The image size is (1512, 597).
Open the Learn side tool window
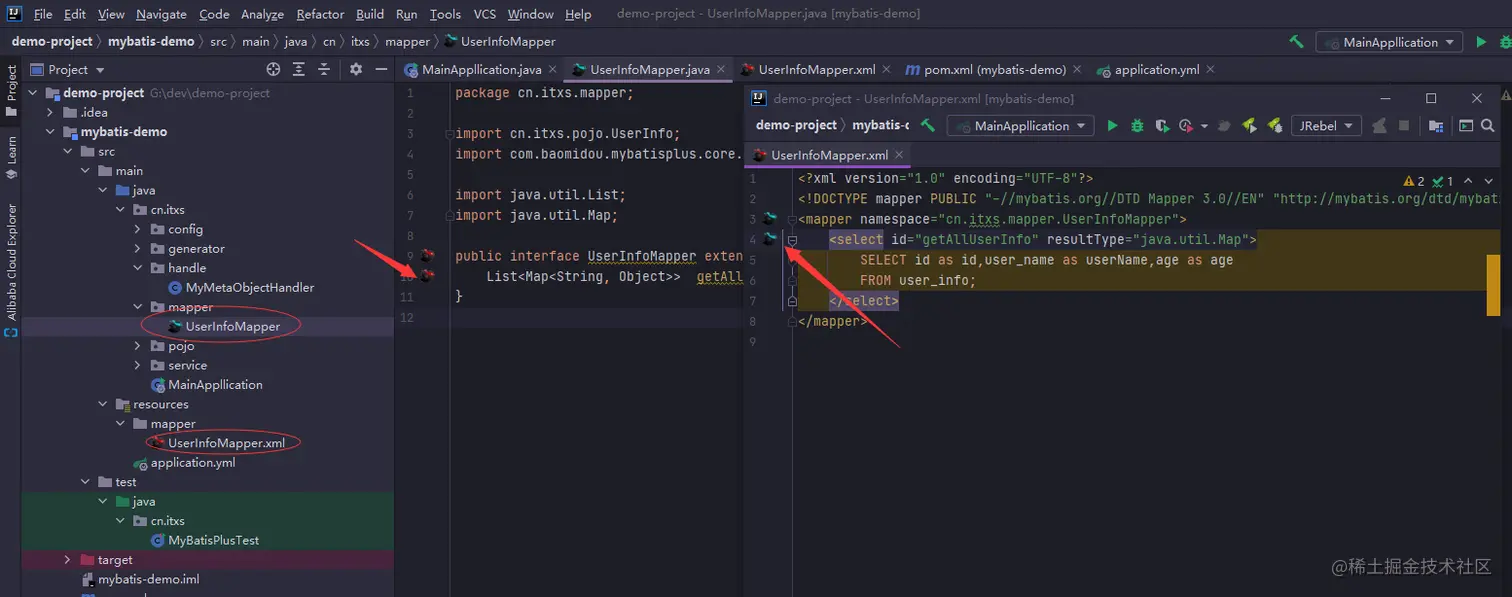coord(11,157)
